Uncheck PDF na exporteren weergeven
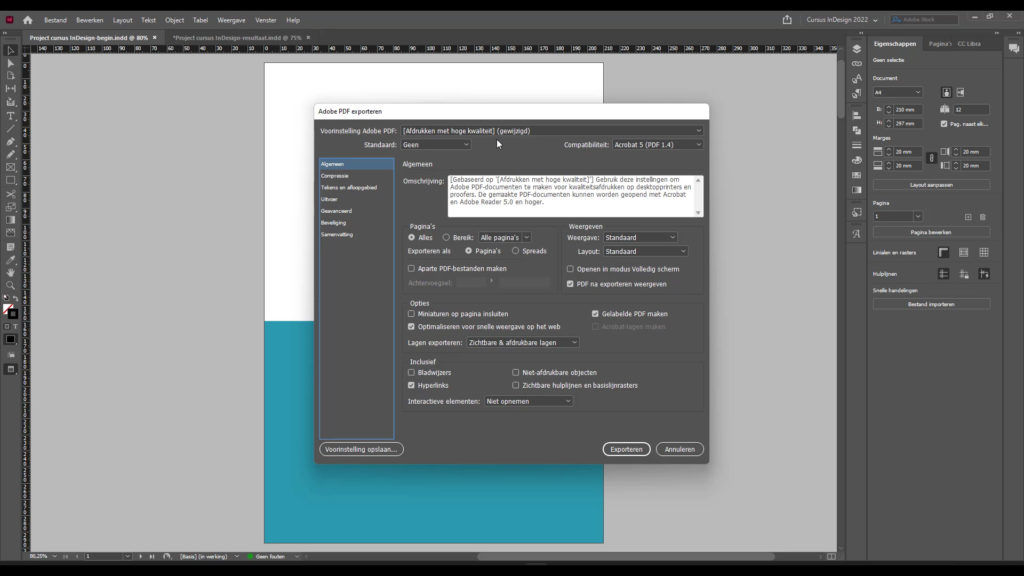The width and height of the screenshot is (1024, 576). click(x=570, y=284)
